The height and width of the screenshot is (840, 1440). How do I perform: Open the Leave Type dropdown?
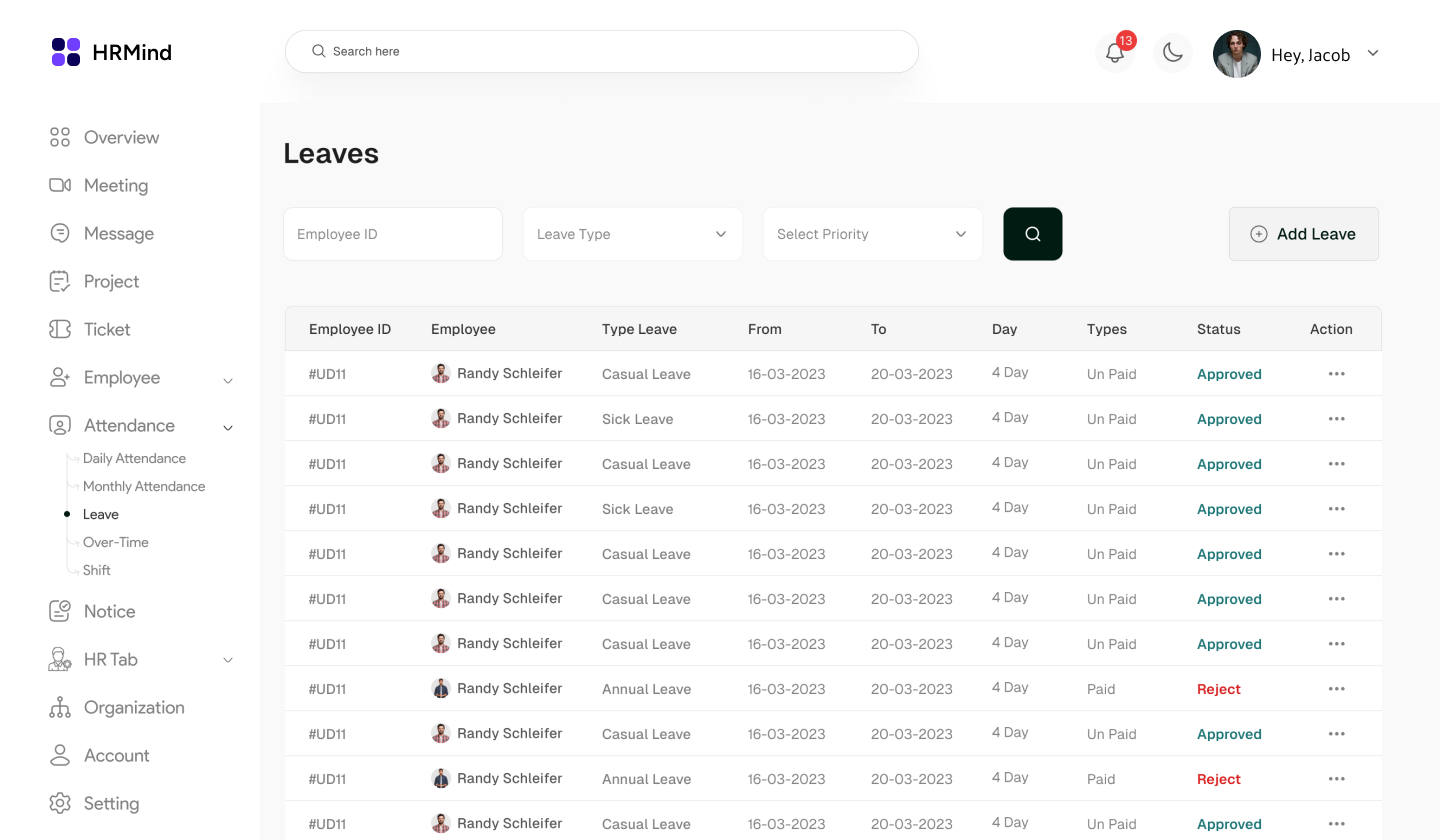[632, 234]
